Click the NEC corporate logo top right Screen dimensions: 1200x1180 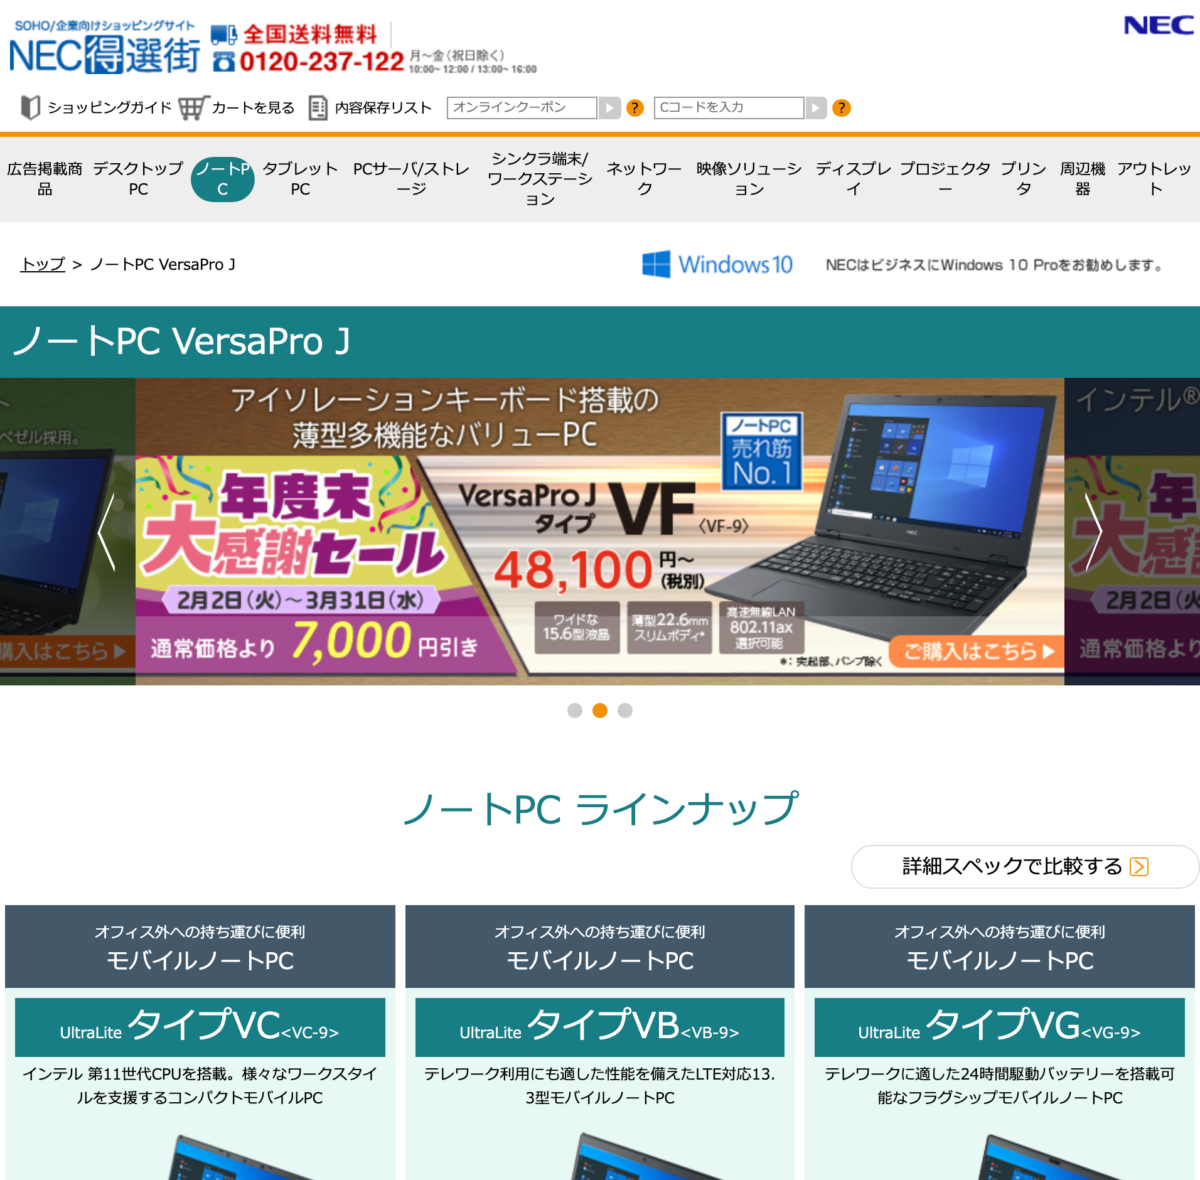coord(1158,25)
